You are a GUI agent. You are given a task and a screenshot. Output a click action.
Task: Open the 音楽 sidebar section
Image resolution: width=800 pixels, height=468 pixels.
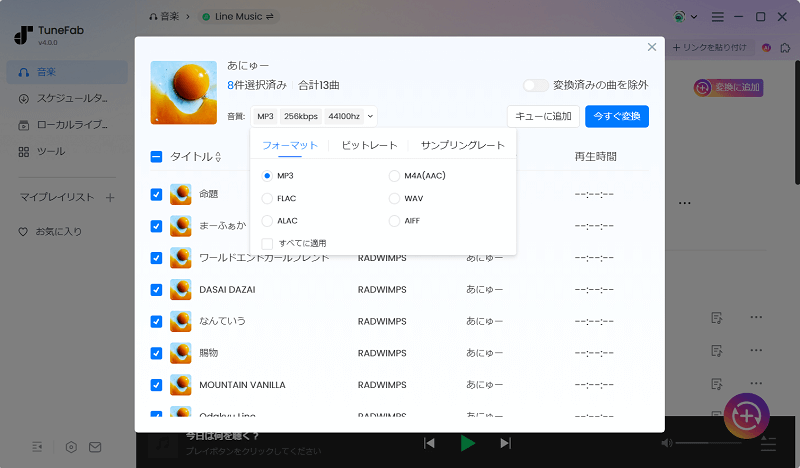point(67,72)
